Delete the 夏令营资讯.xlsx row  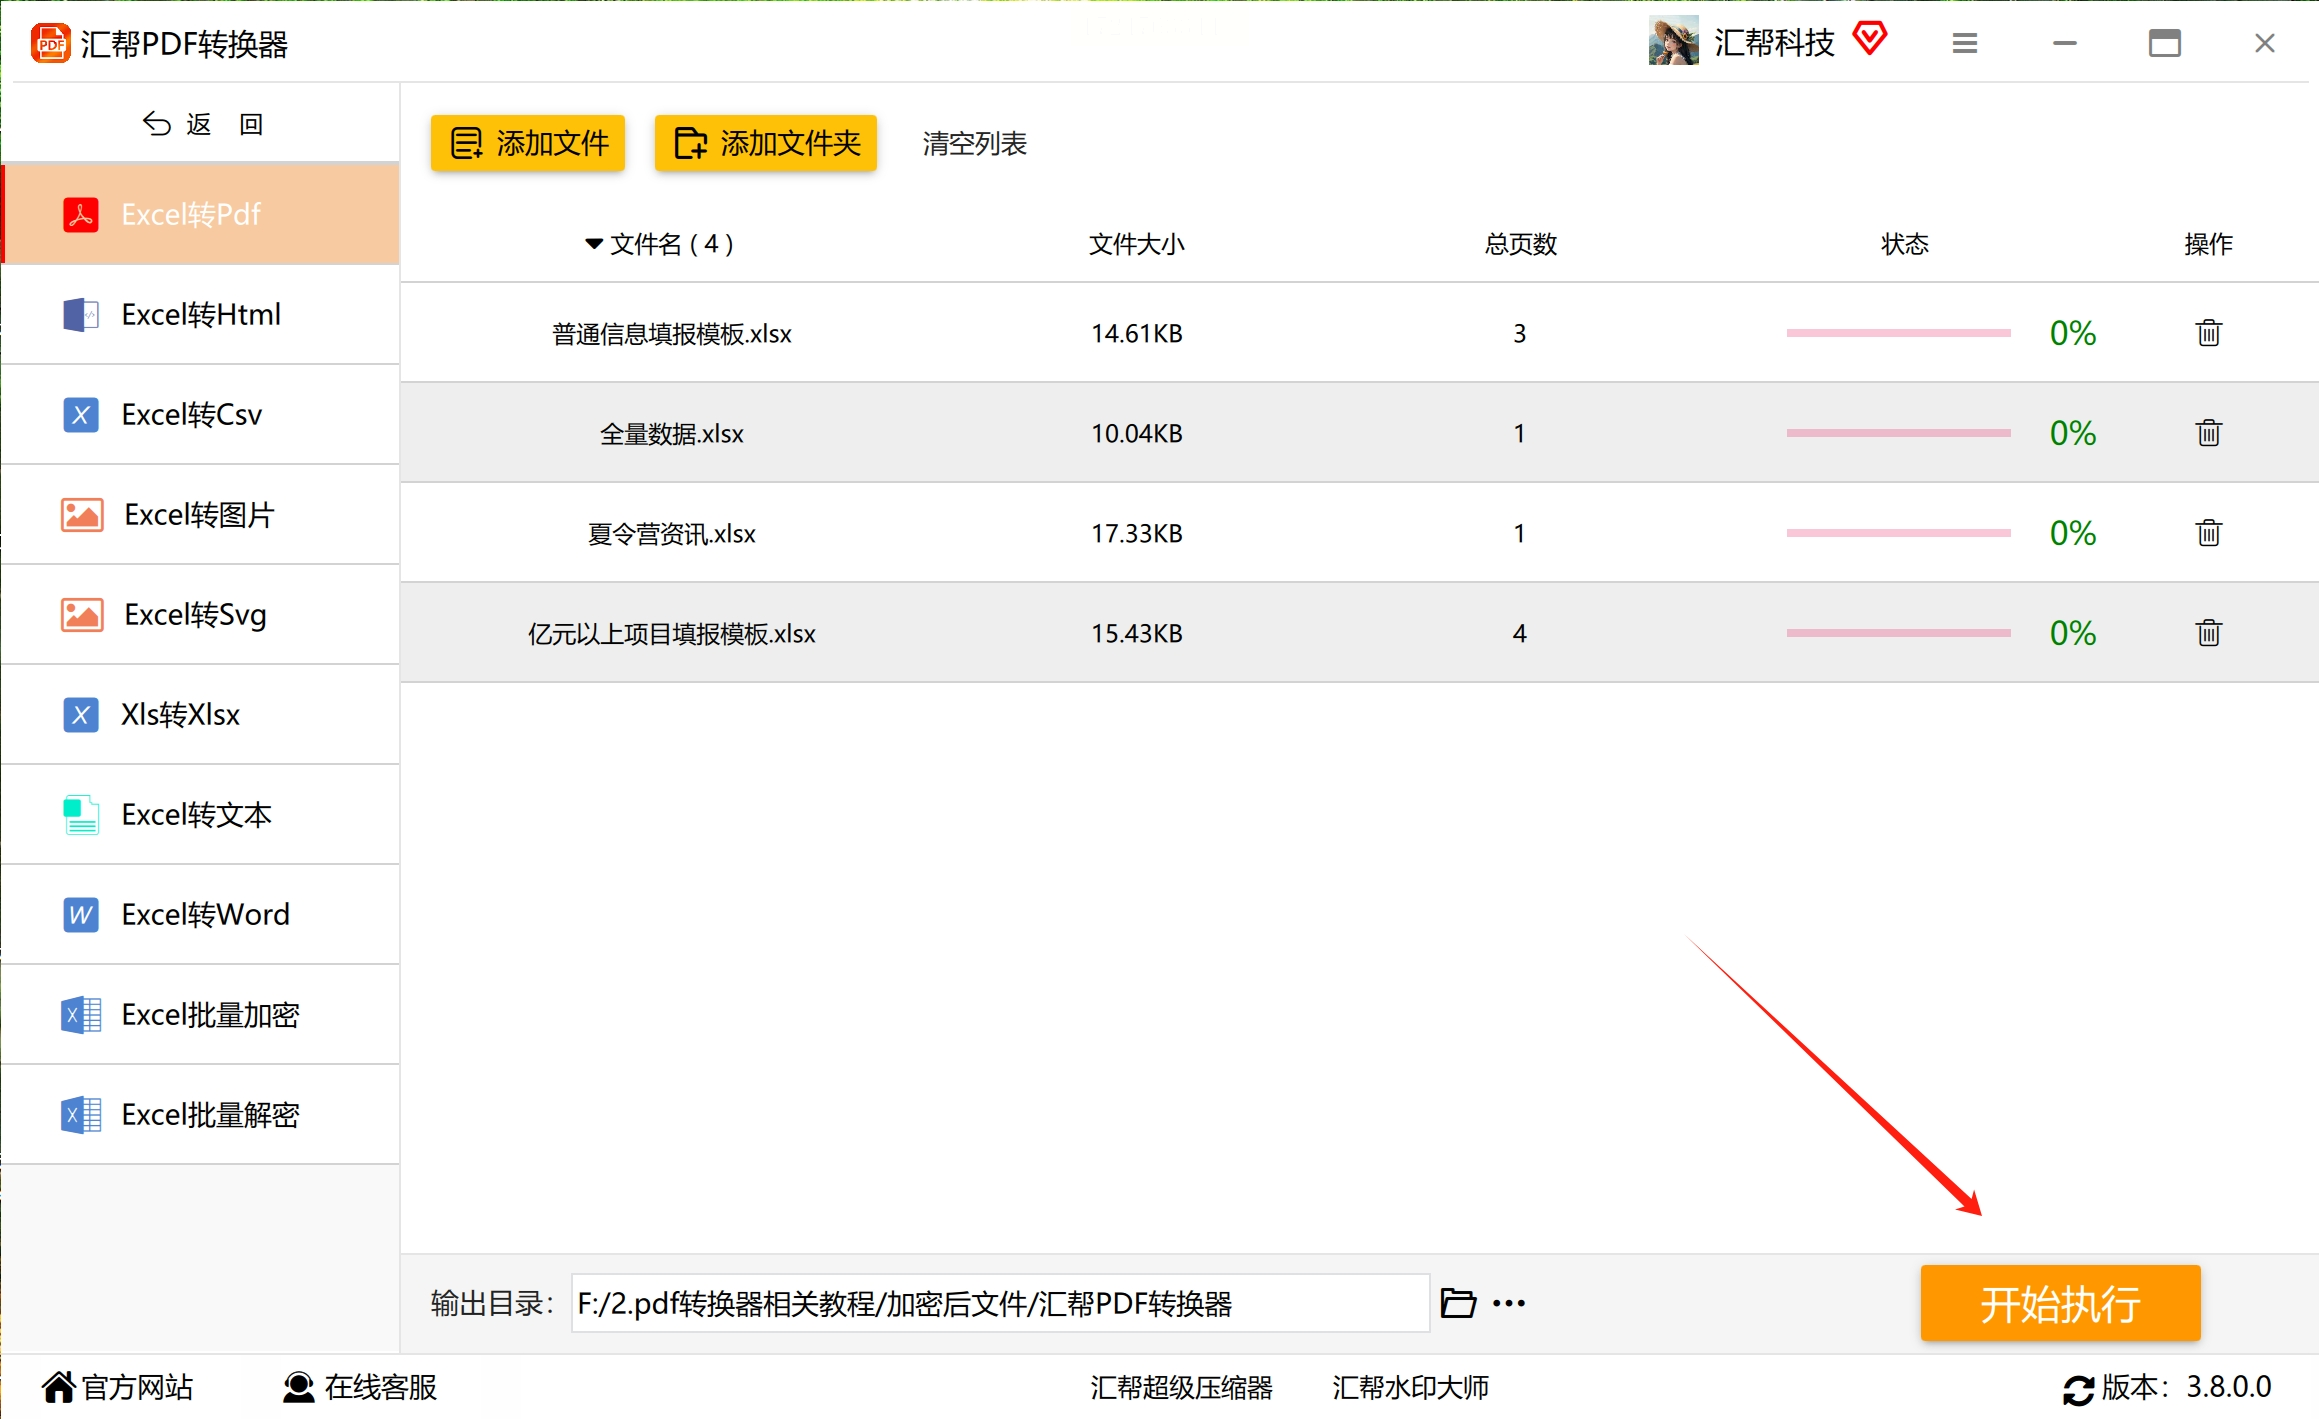[x=2208, y=533]
